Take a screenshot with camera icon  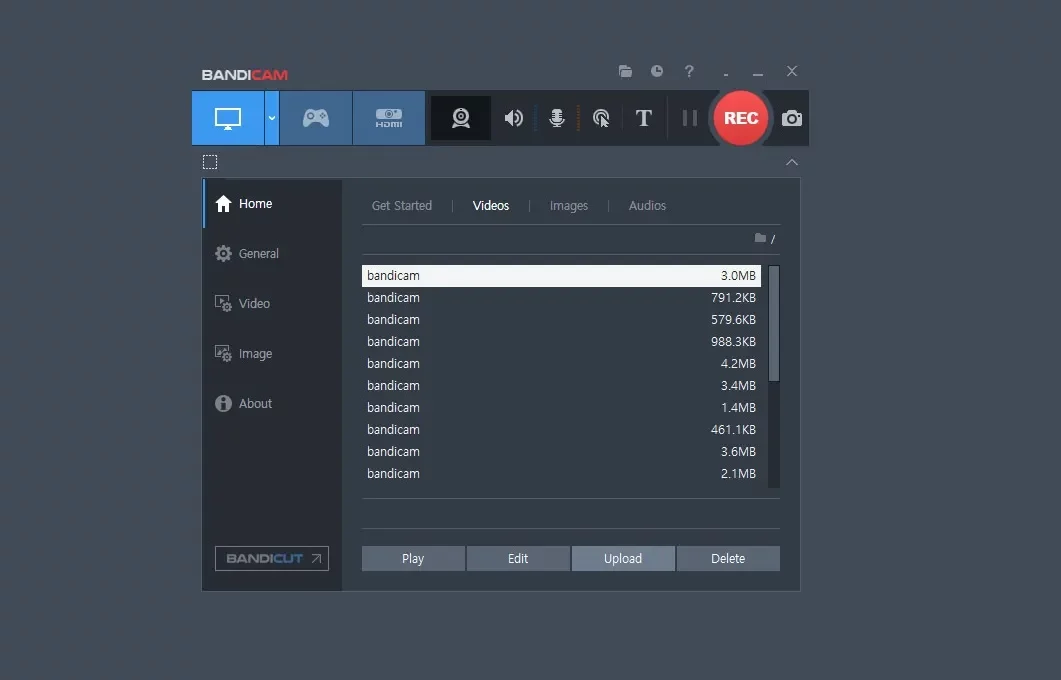pyautogui.click(x=792, y=118)
